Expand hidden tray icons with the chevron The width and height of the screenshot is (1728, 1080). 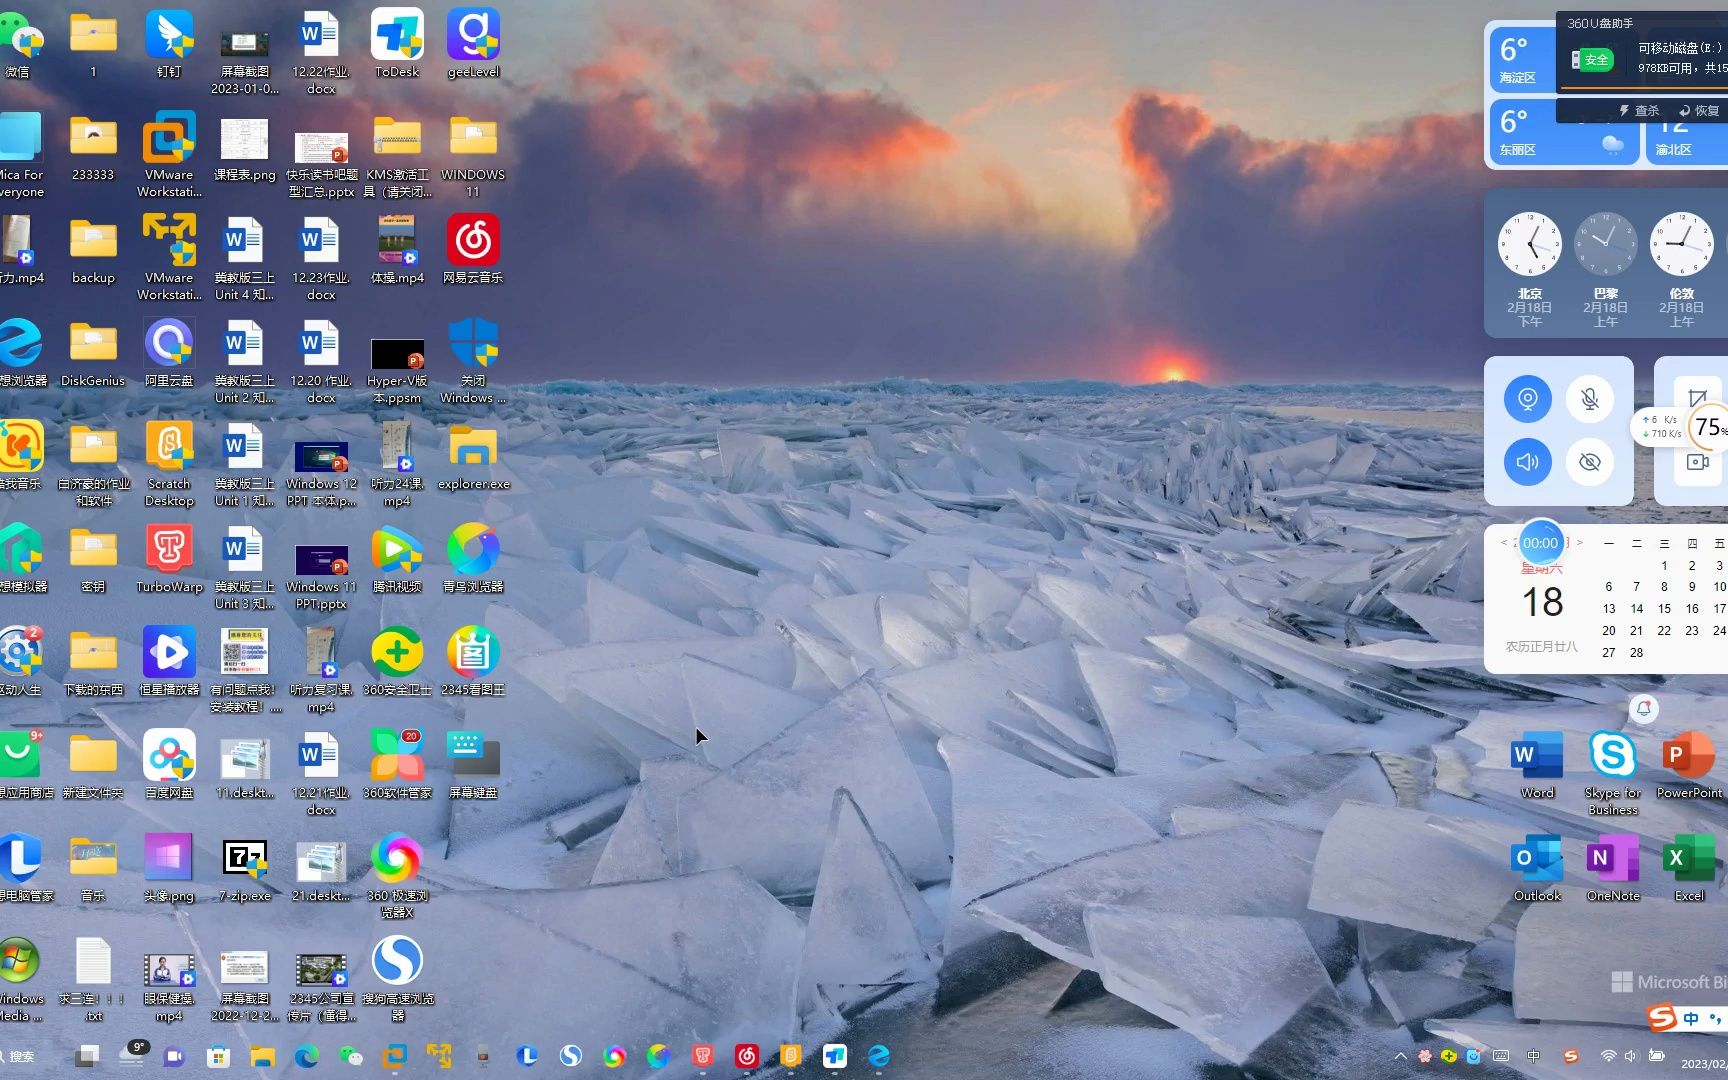click(x=1400, y=1056)
